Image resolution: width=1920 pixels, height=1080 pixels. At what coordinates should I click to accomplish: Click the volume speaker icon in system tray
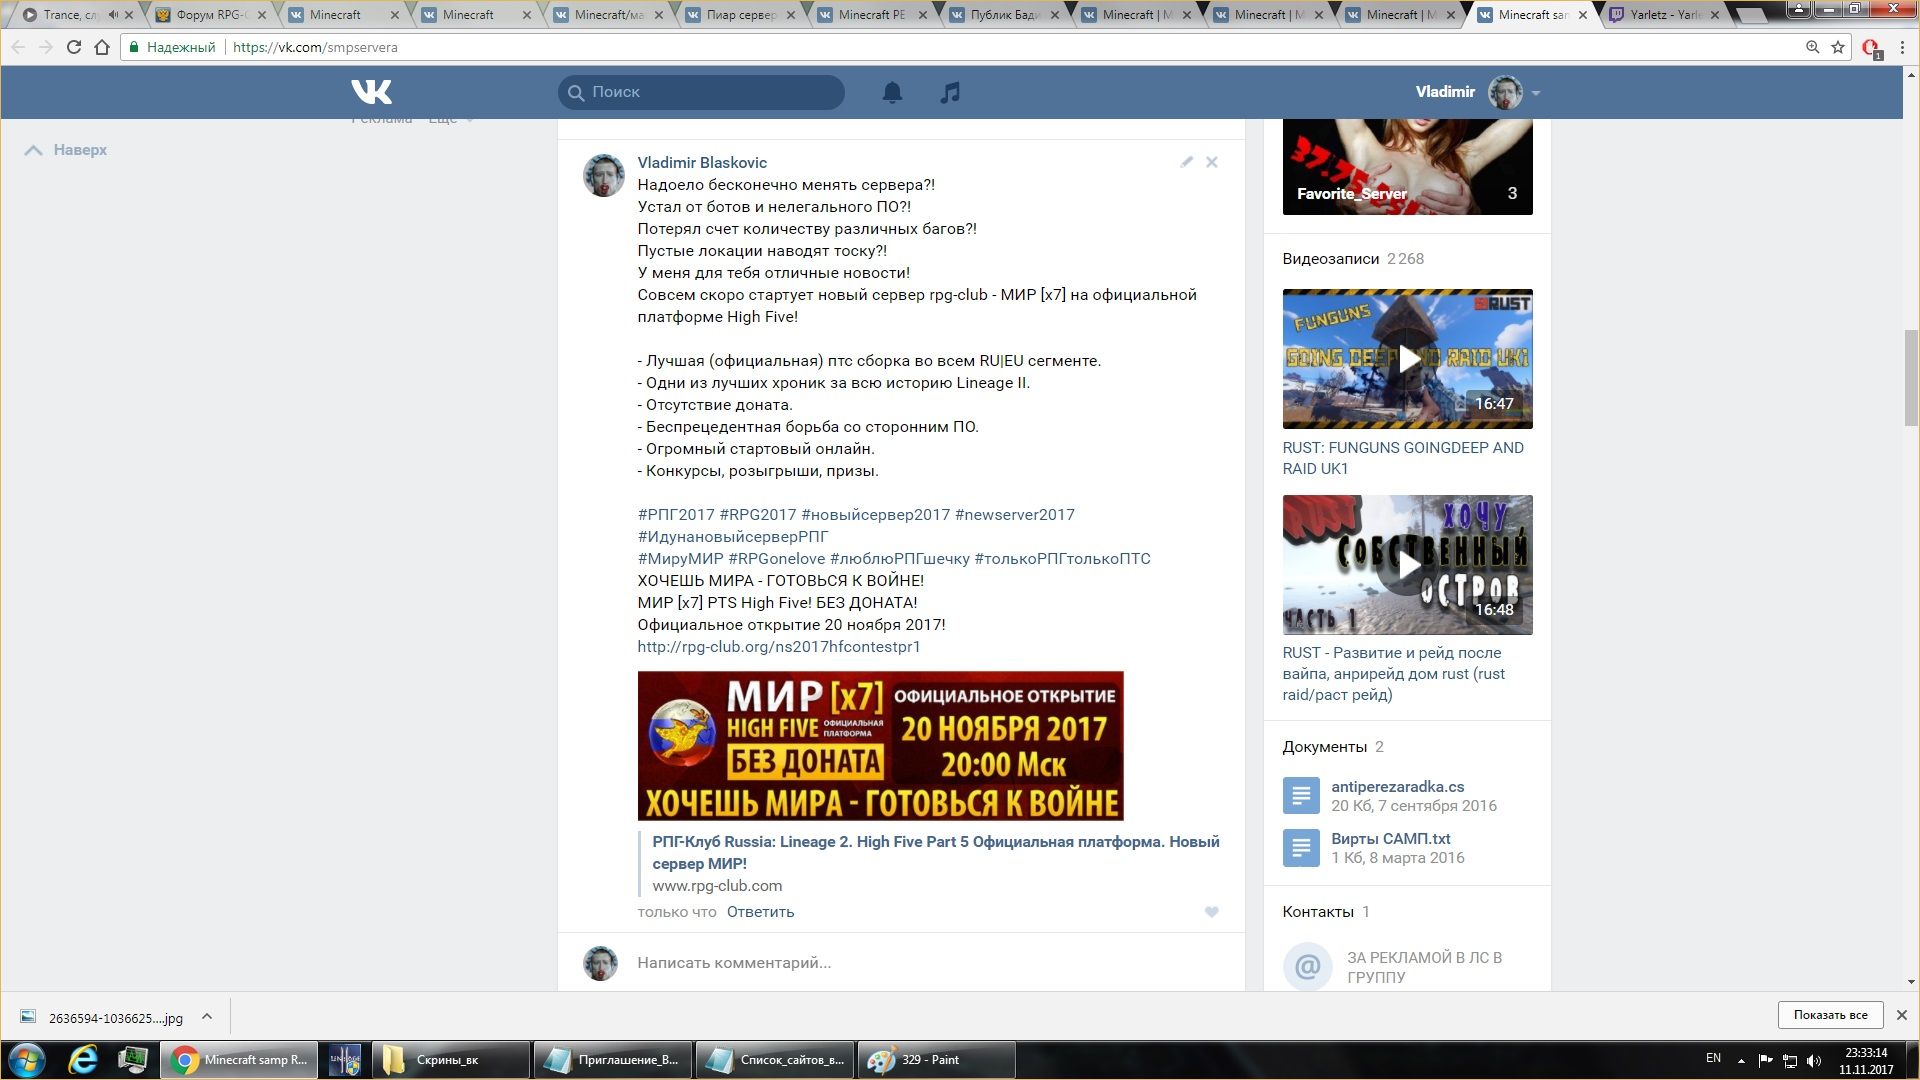(x=1815, y=1061)
